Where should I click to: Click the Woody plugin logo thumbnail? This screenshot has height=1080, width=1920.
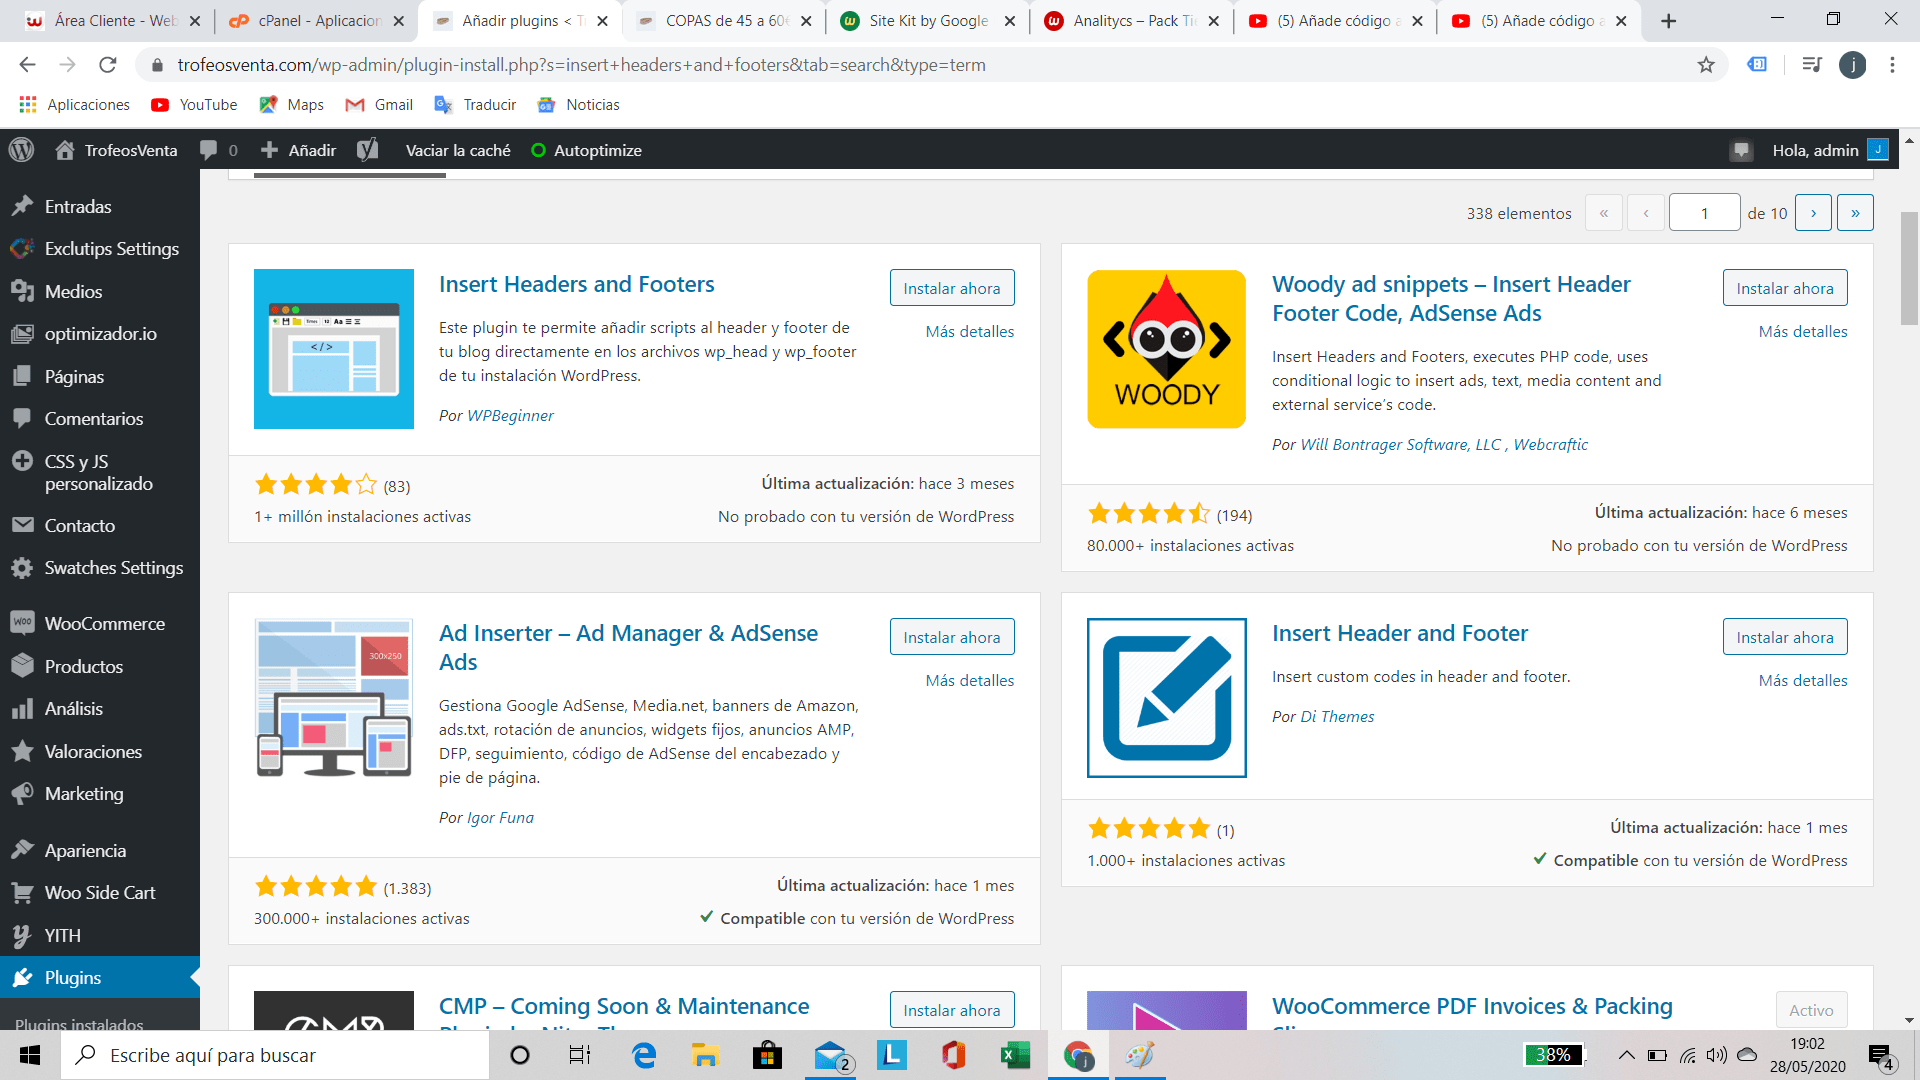[x=1166, y=349]
